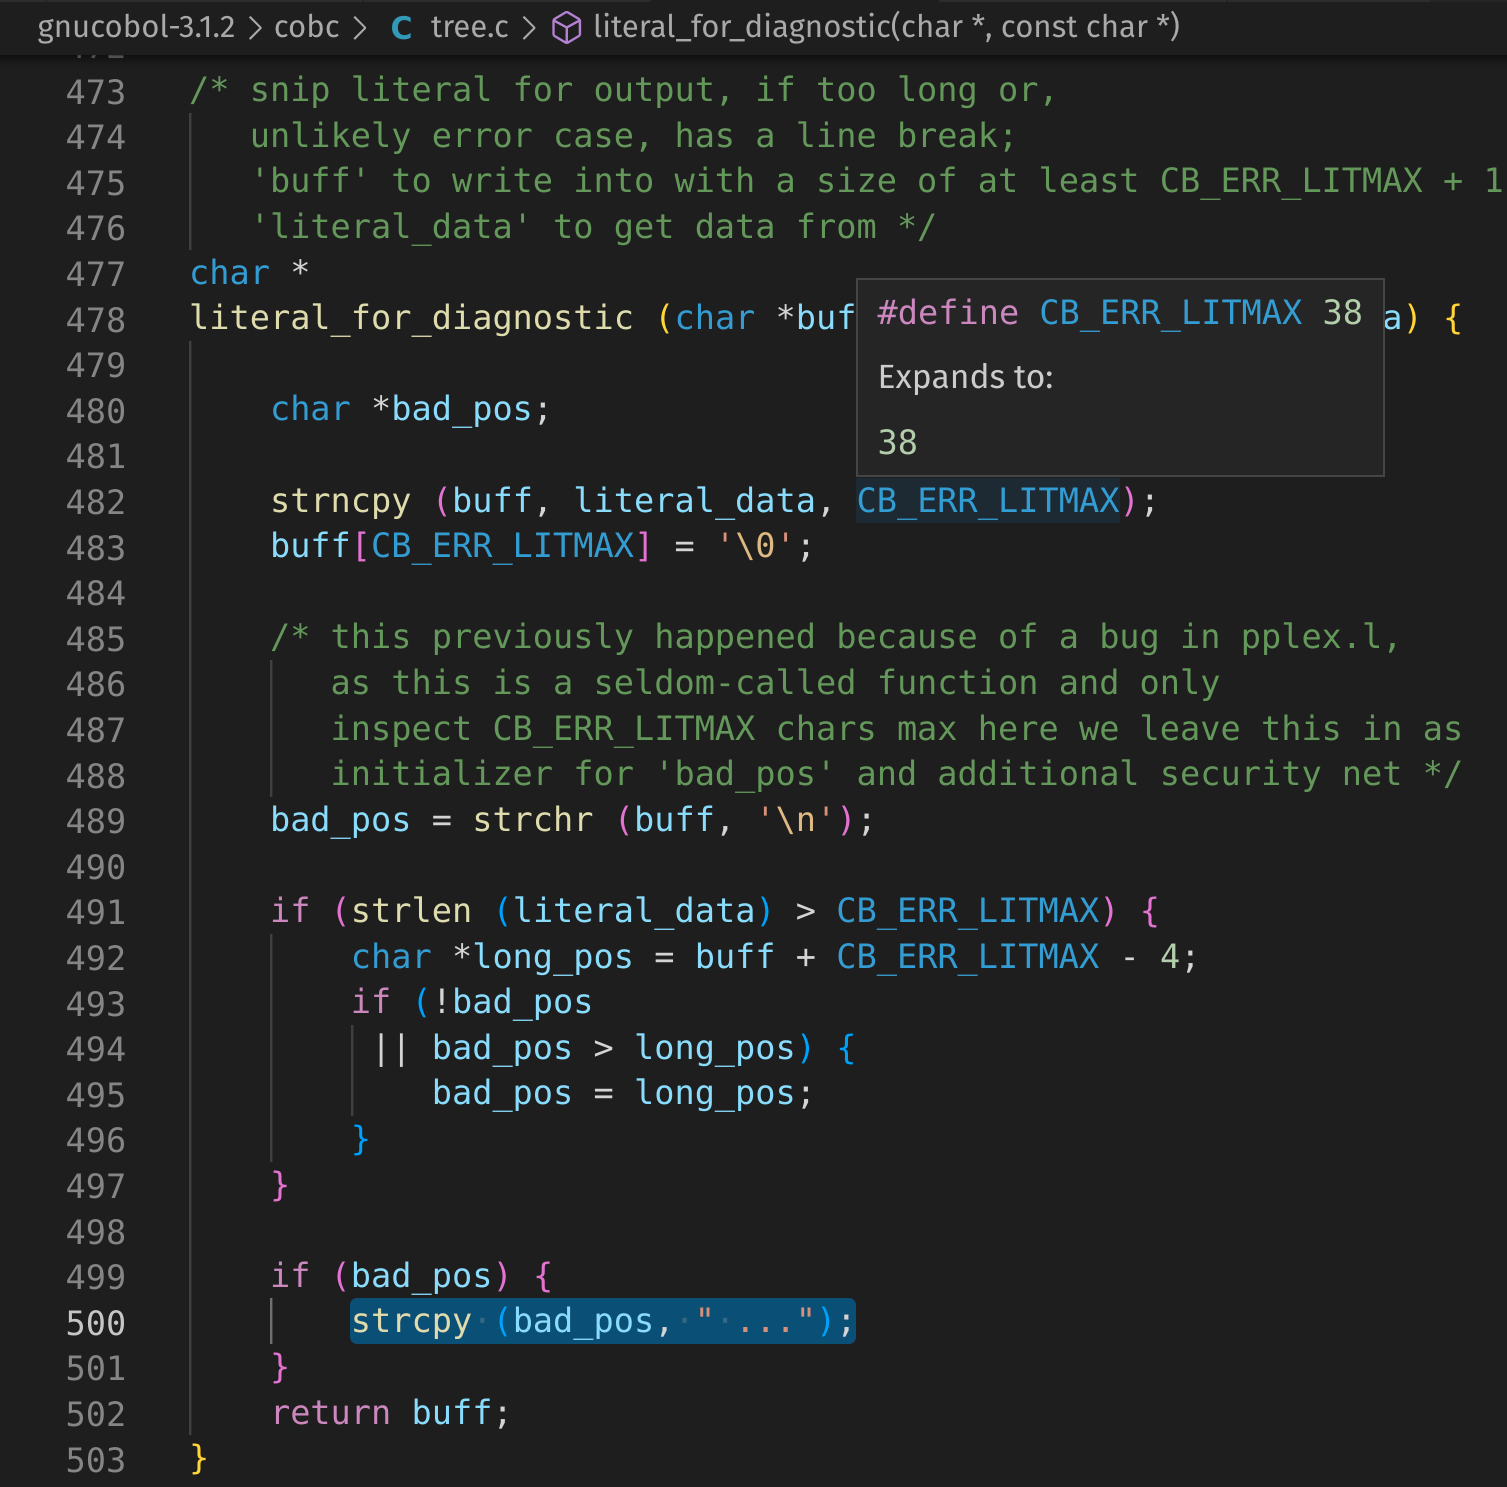The image size is (1507, 1487).
Task: Click the function name literal_for_diagnostic in code
Action: [x=412, y=318]
